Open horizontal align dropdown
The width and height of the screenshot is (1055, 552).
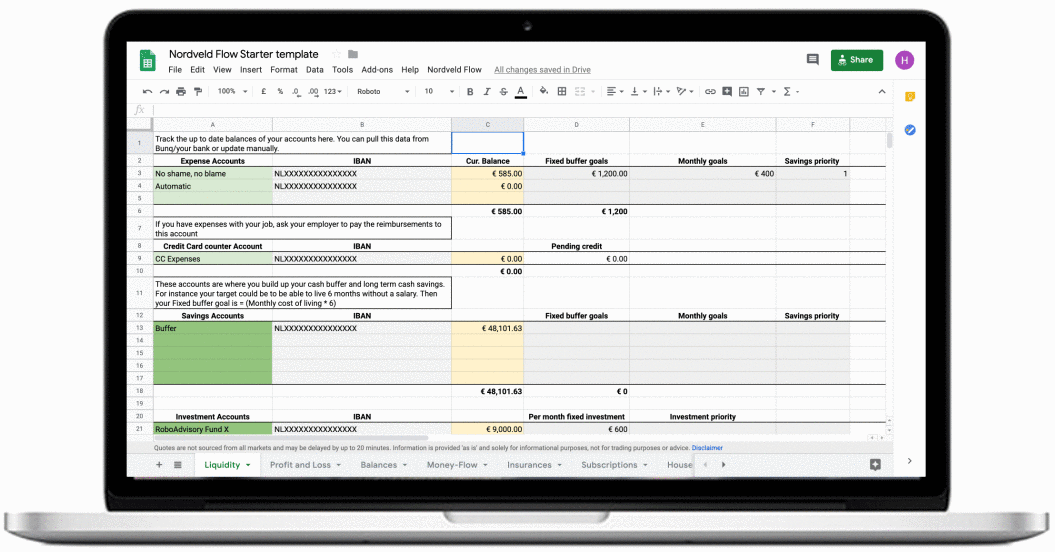click(x=615, y=92)
